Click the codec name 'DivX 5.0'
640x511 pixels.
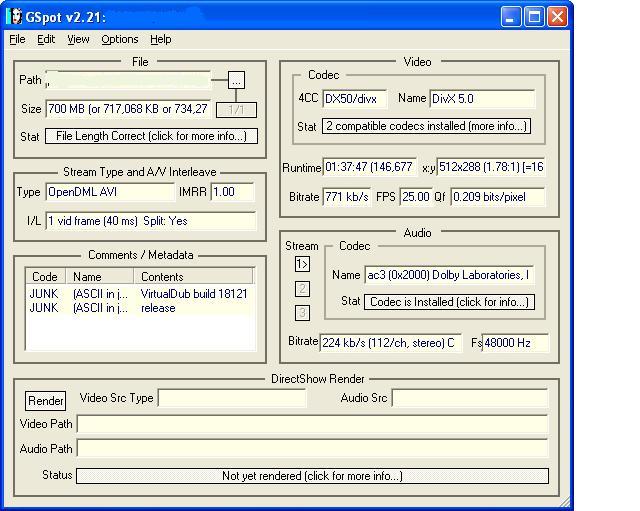click(482, 99)
